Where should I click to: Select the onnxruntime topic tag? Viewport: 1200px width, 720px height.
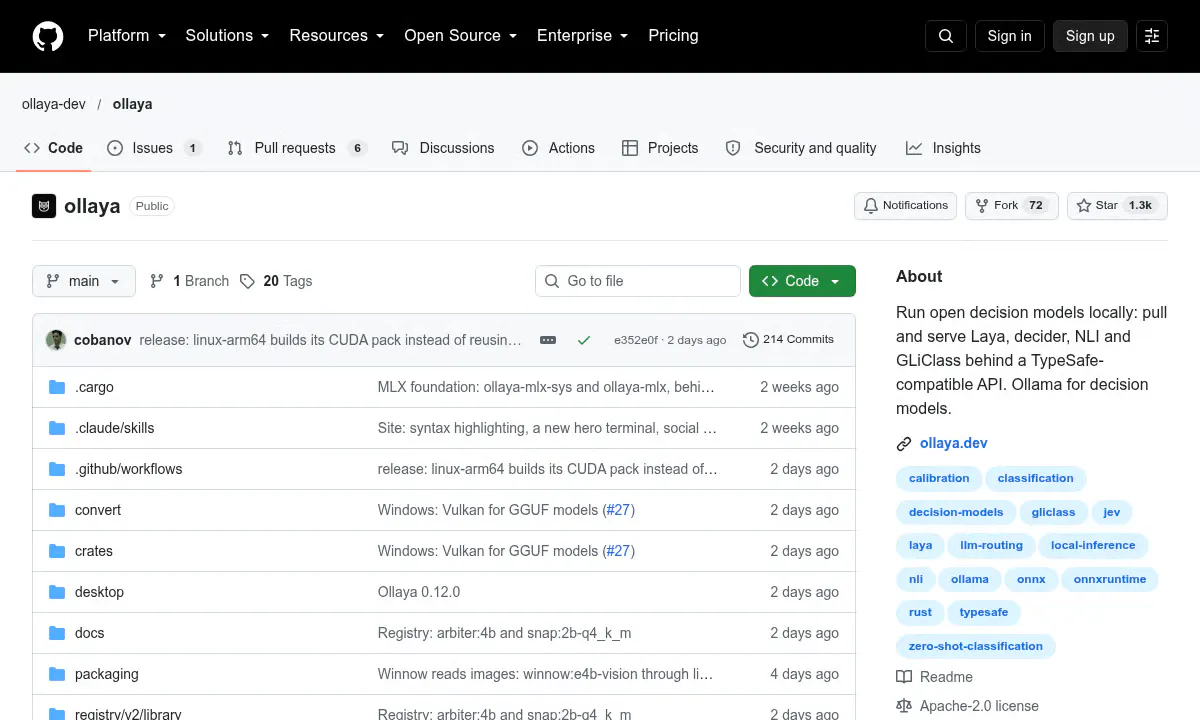pyautogui.click(x=1109, y=580)
